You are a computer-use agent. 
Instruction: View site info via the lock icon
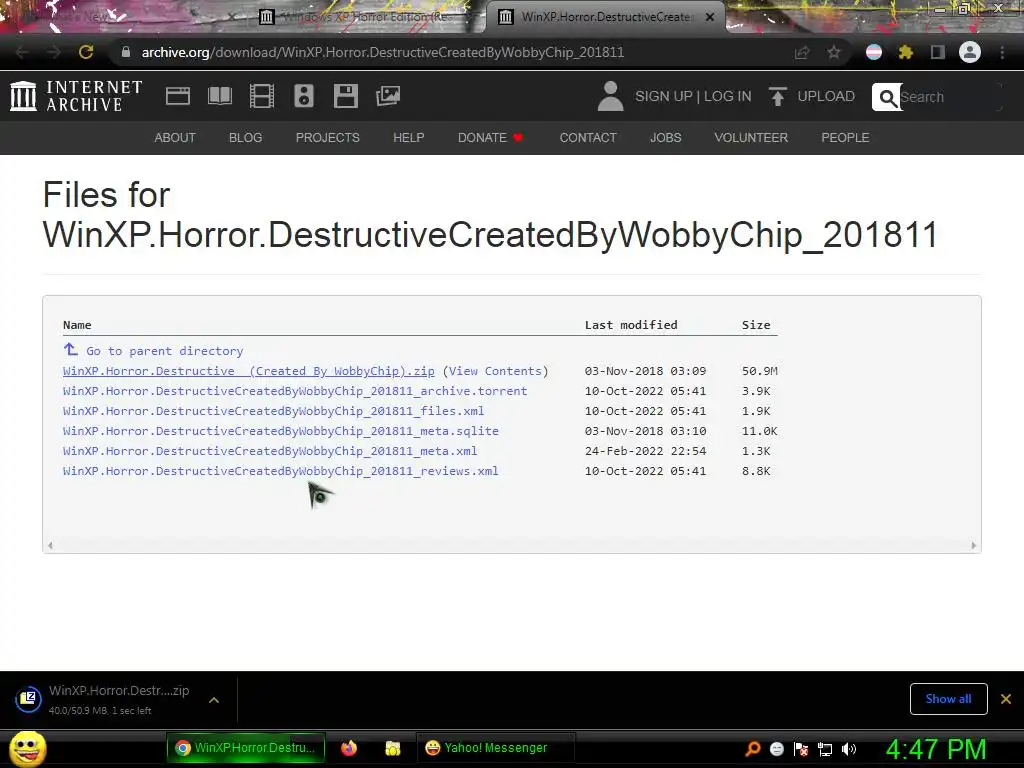[125, 52]
